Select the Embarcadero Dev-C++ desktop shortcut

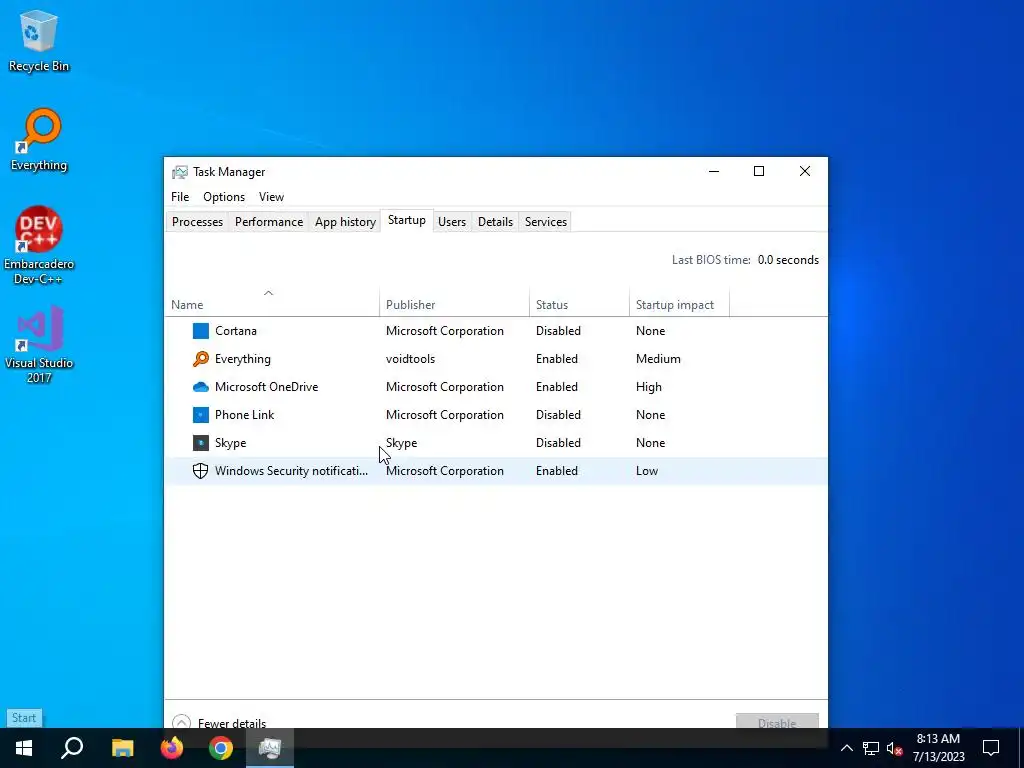(x=39, y=246)
